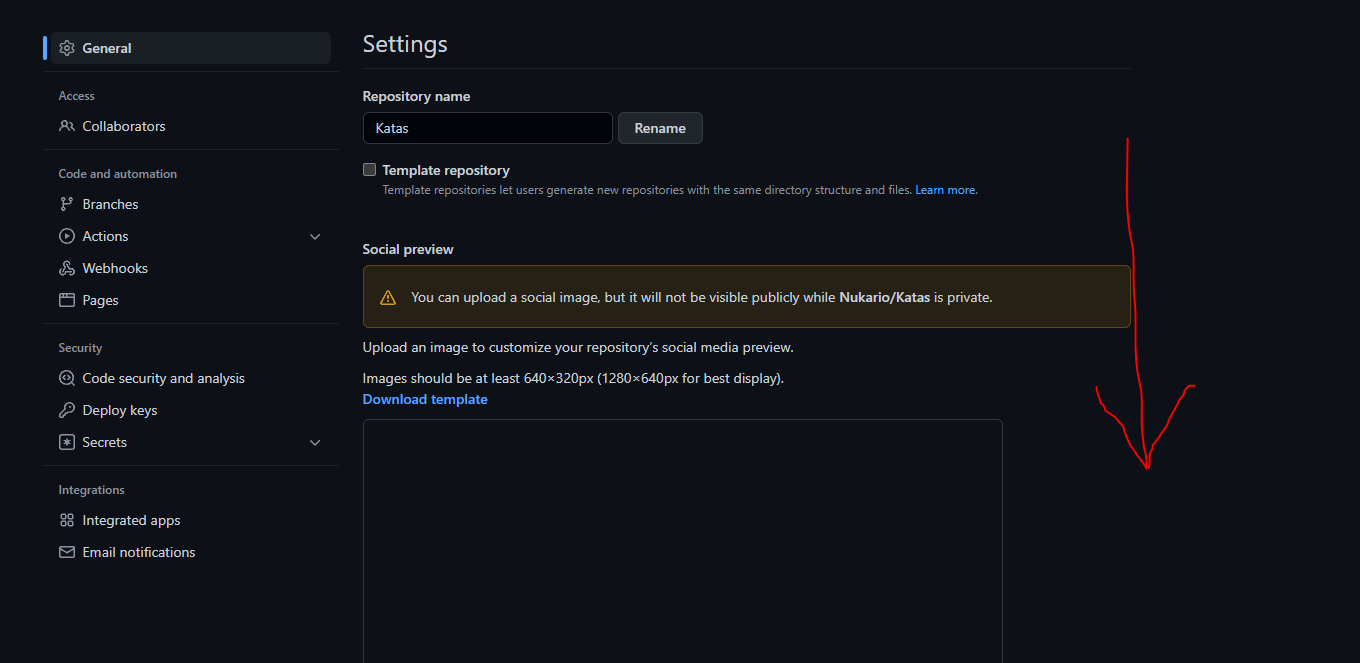Click the empty social preview image area
Viewport: 1360px width, 663px height.
(682, 541)
